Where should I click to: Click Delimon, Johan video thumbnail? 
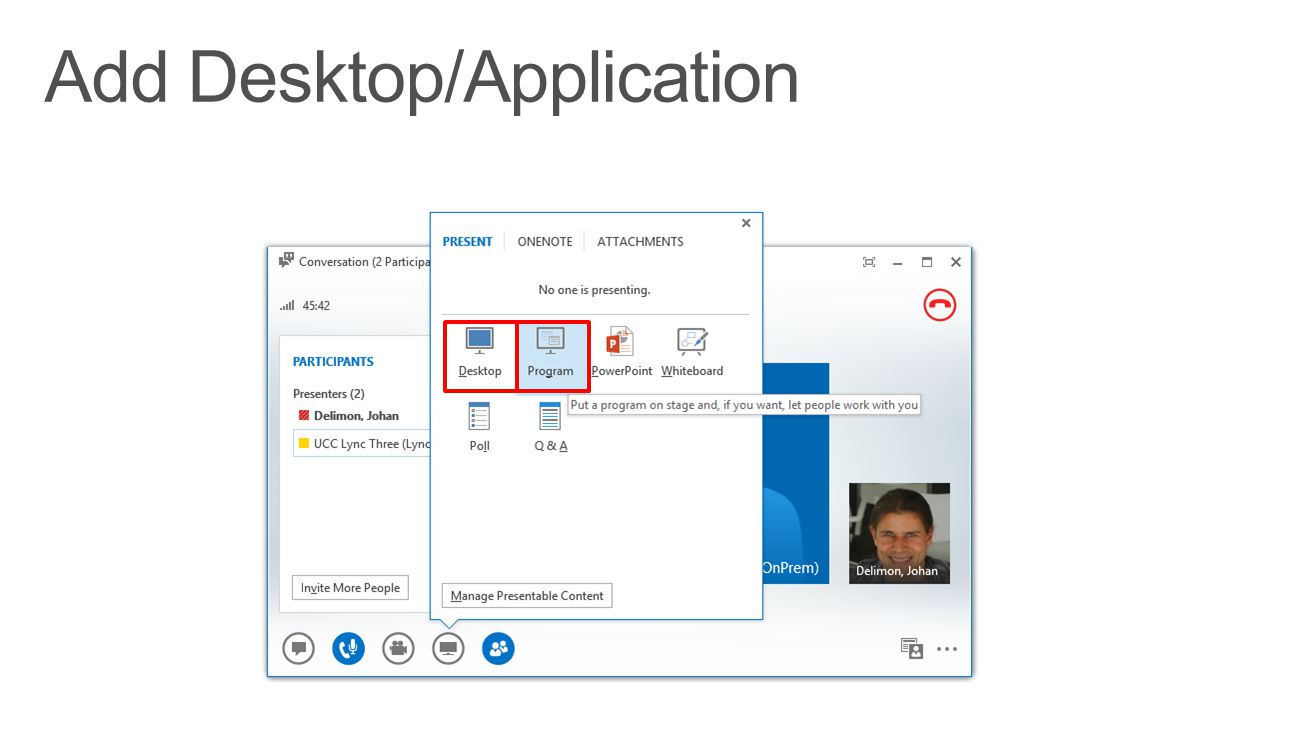click(899, 533)
